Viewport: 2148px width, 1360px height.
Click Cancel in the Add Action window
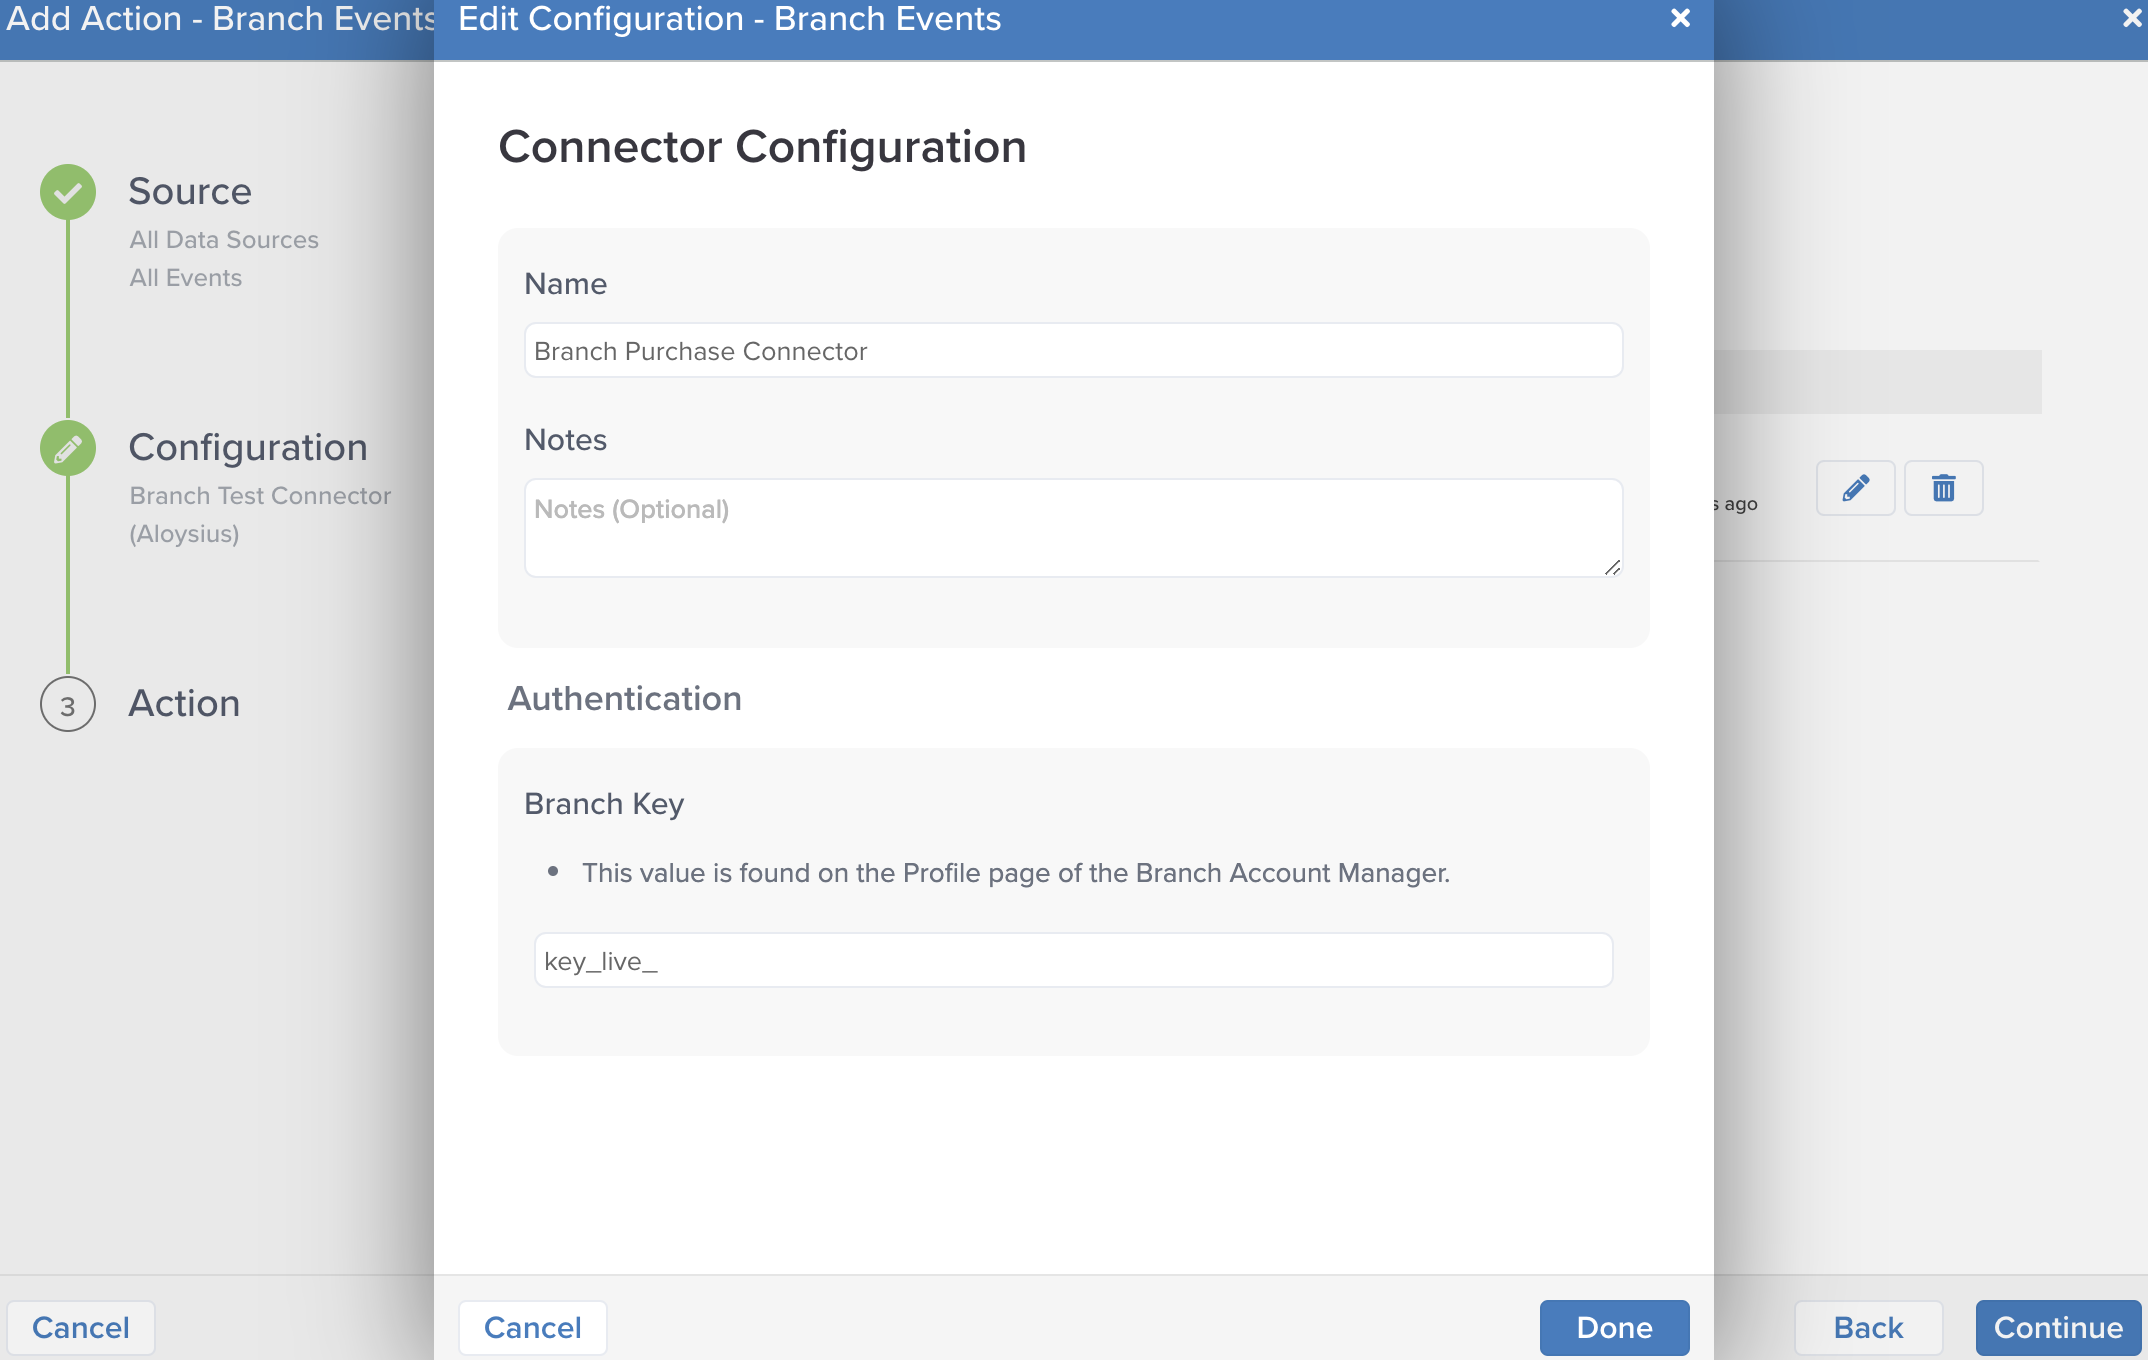click(81, 1328)
